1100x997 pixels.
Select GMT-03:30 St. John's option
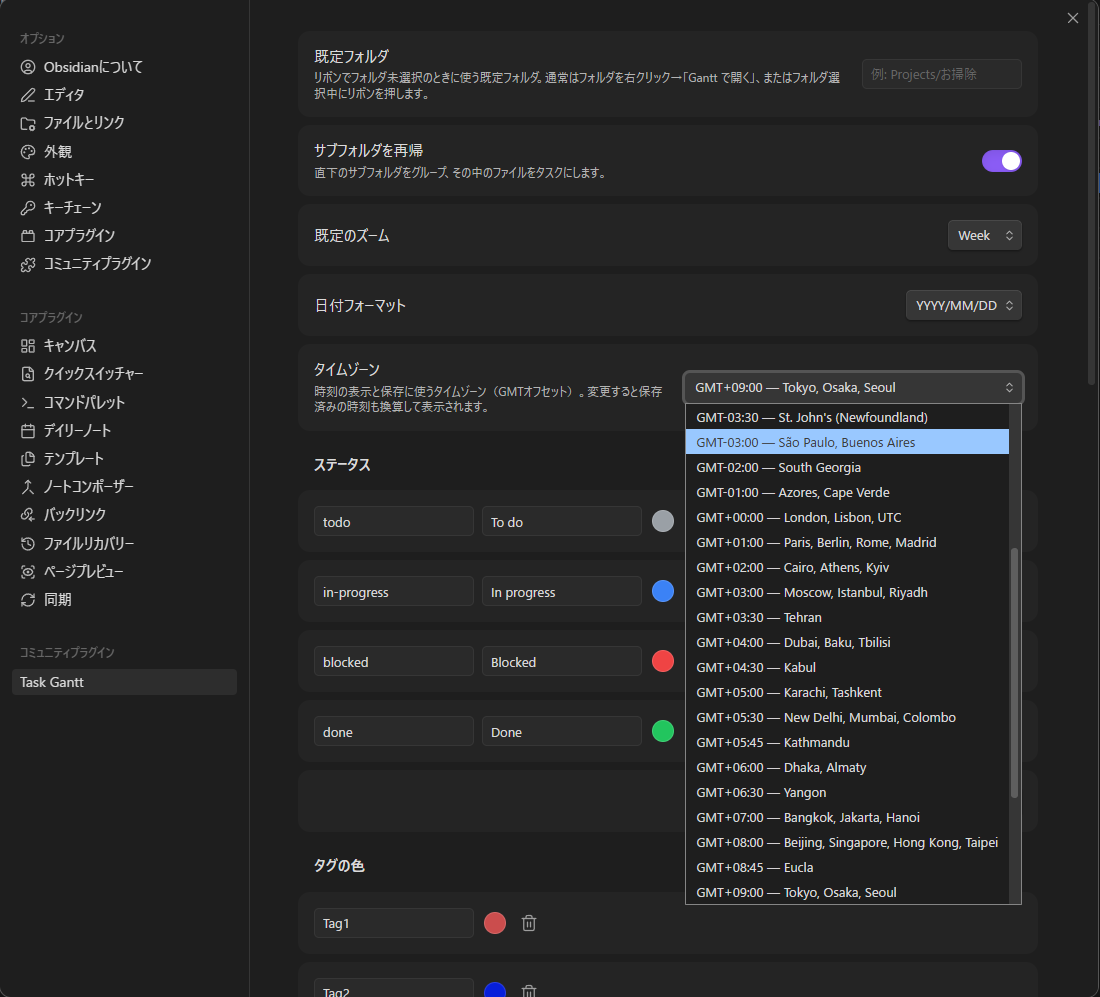tap(847, 417)
